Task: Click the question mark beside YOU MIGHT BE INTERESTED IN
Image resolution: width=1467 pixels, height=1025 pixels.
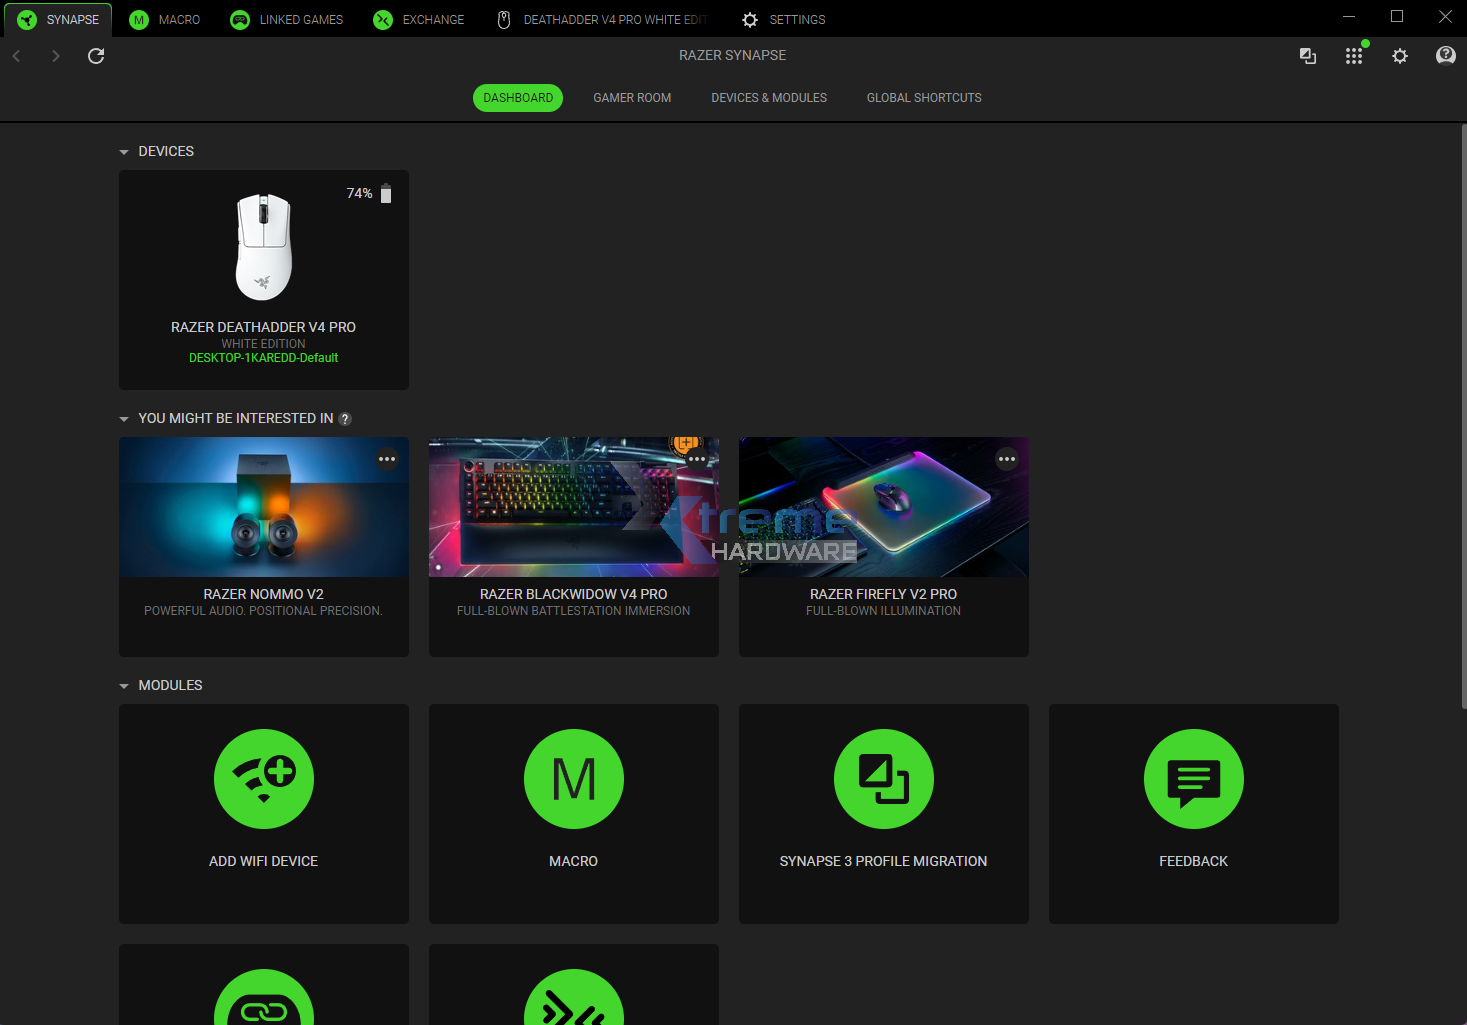Action: (345, 418)
